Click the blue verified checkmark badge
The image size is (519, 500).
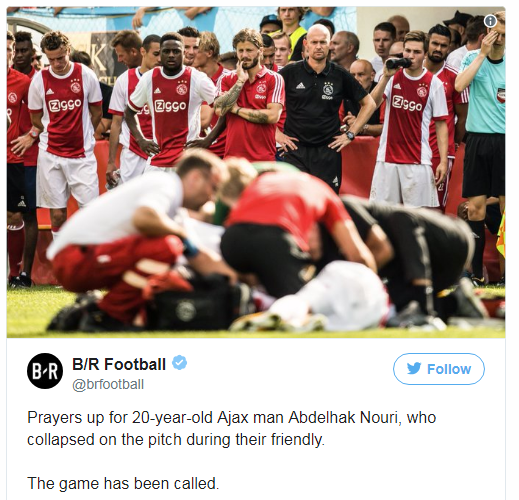click(x=179, y=363)
